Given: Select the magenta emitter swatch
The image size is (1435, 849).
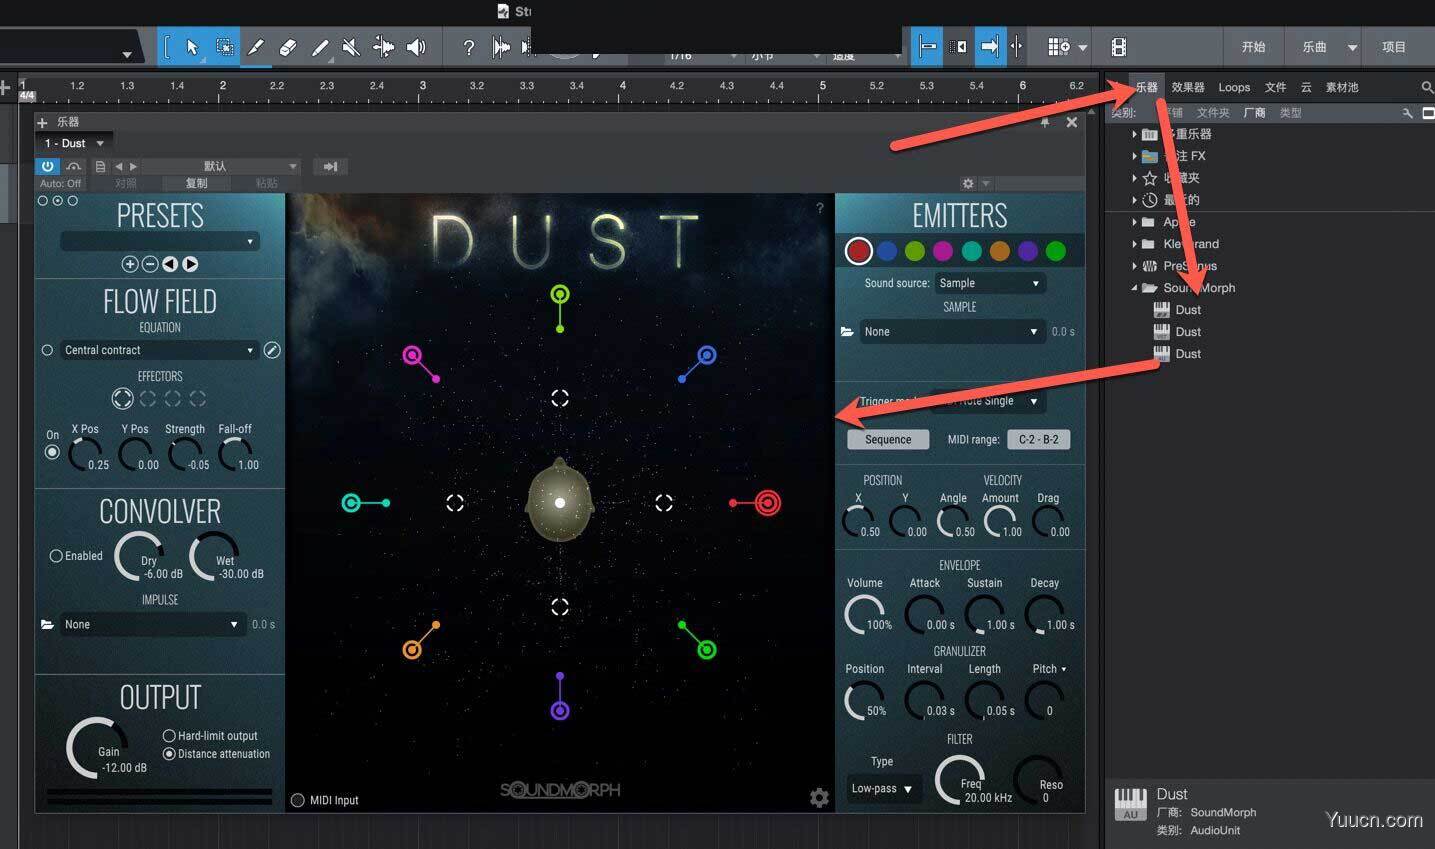Looking at the screenshot, I should tap(943, 251).
